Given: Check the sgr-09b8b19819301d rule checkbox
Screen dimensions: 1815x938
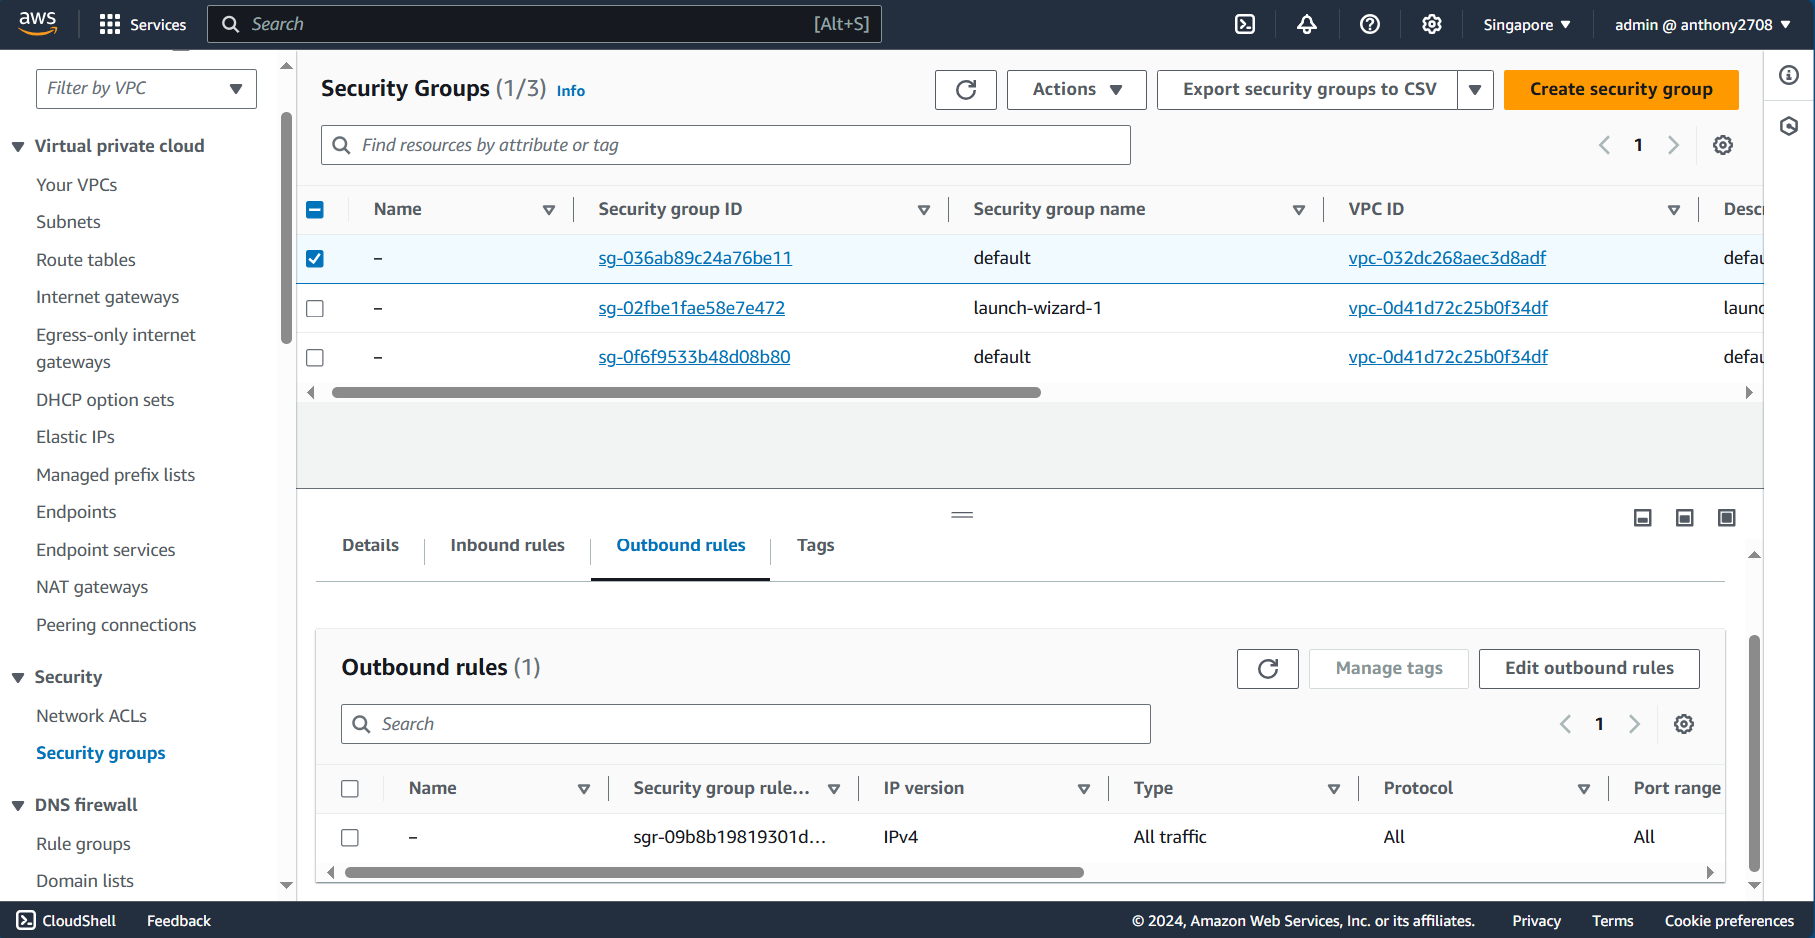Looking at the screenshot, I should tap(350, 838).
